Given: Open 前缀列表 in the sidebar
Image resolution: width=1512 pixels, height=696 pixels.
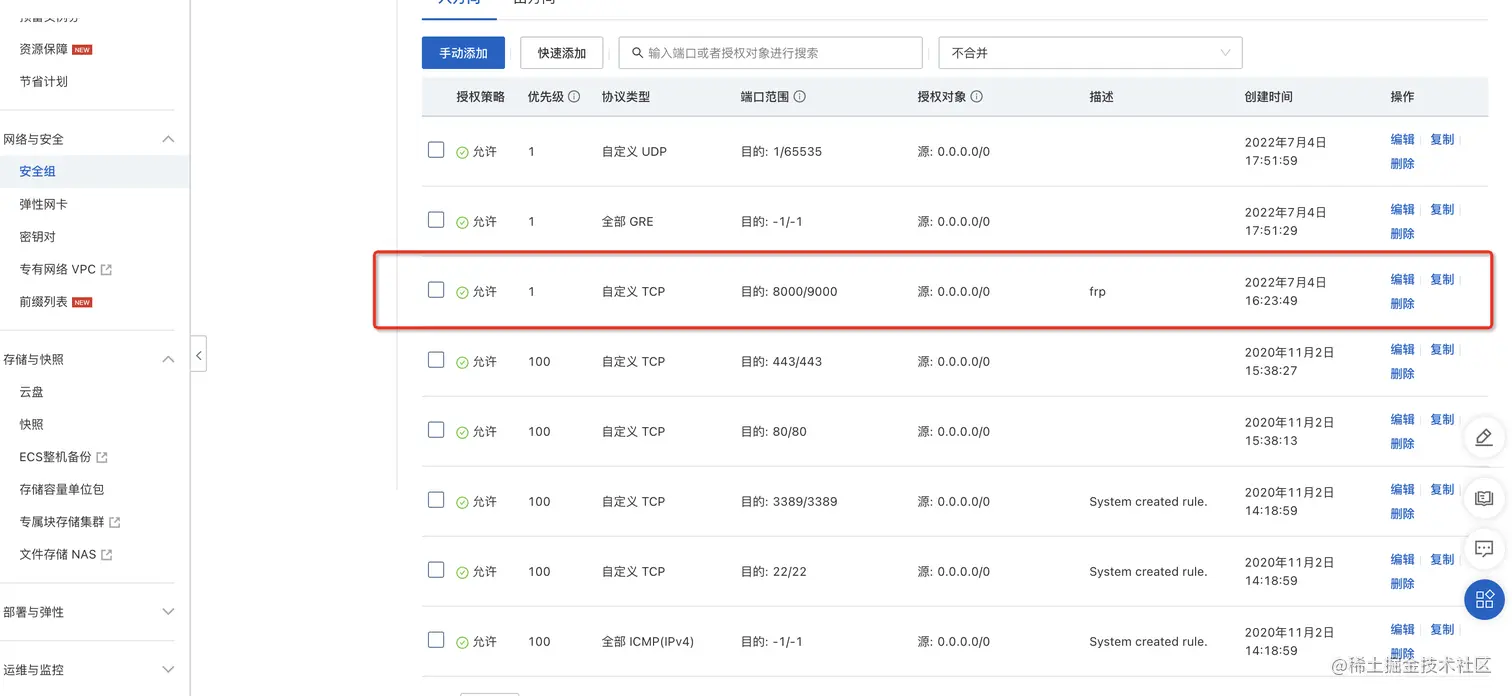Looking at the screenshot, I should (x=44, y=302).
